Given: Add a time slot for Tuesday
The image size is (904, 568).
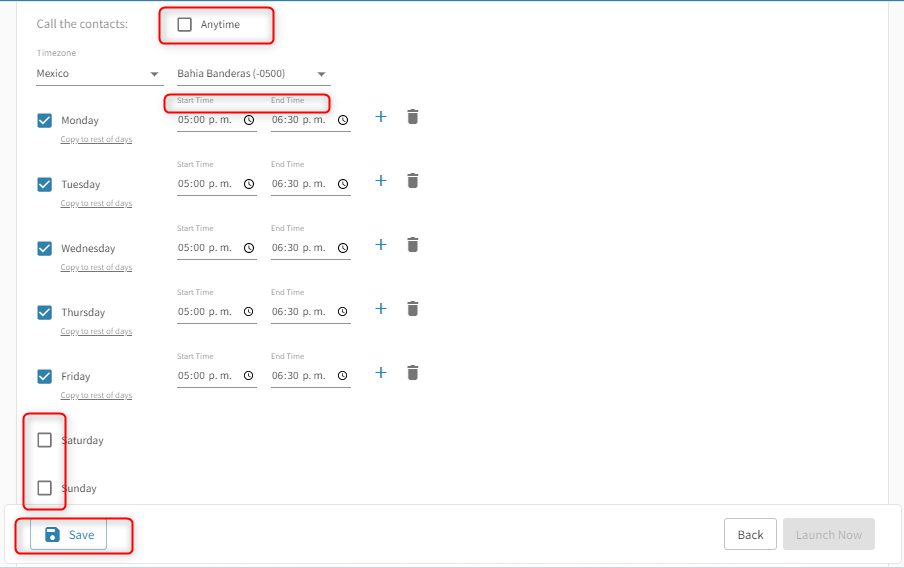Looking at the screenshot, I should [380, 181].
